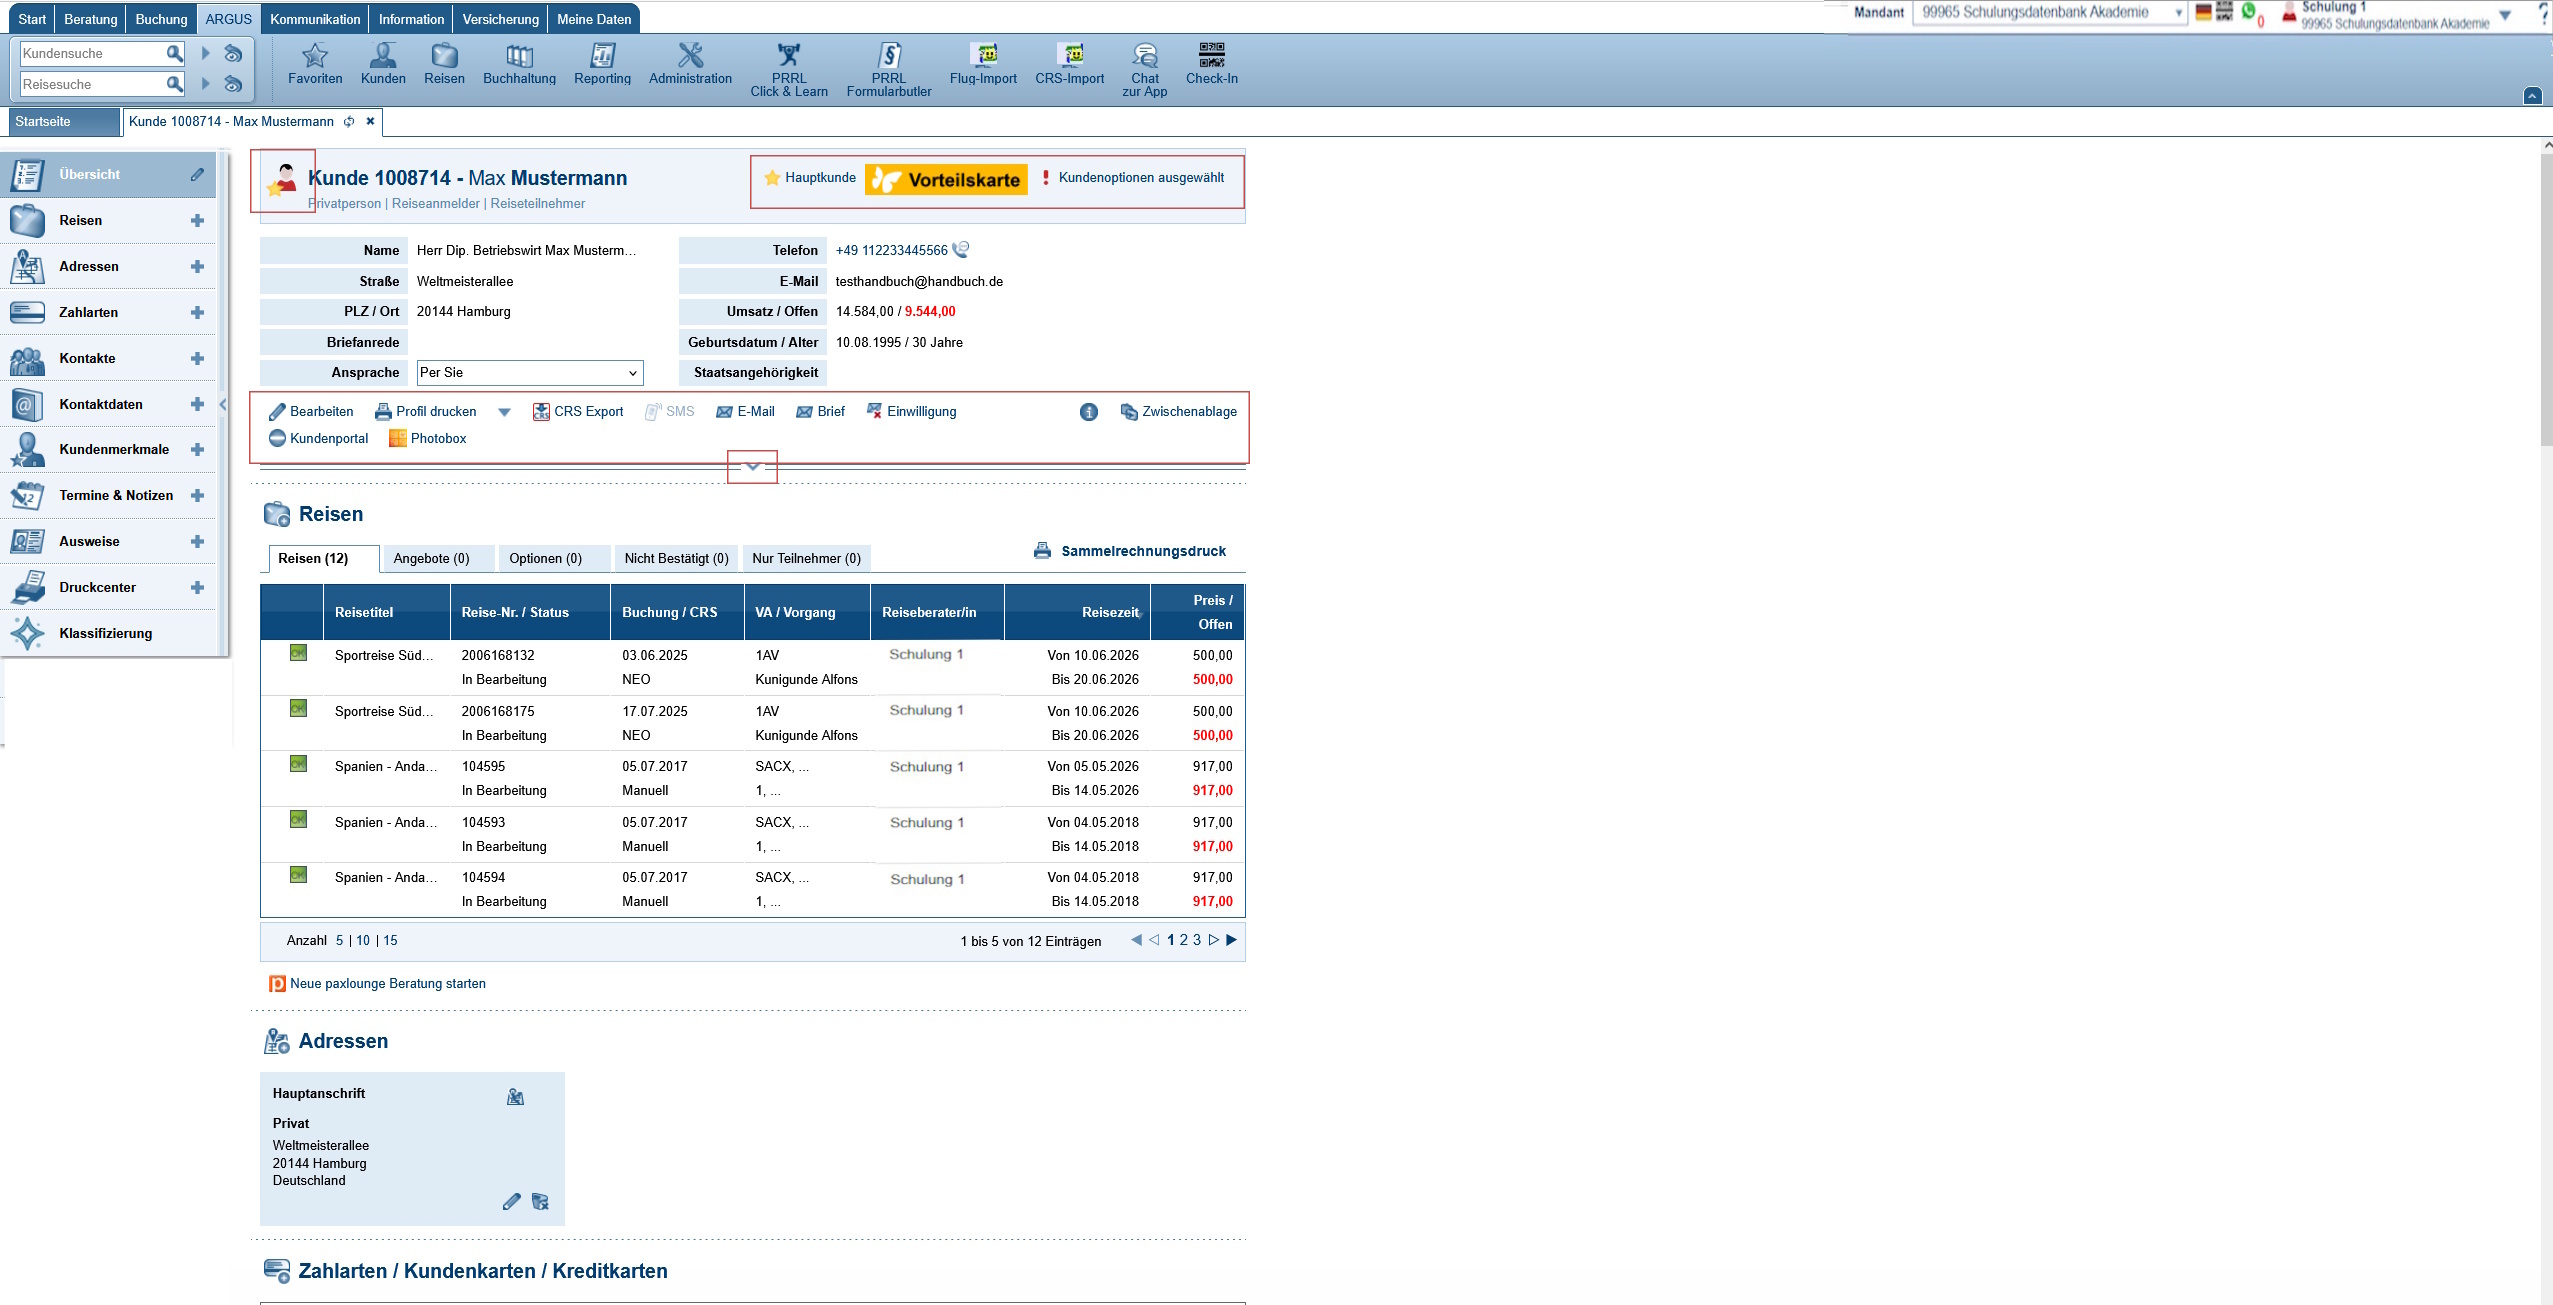Screen dimensions: 2553x1305
Task: Close the Kunde 1008714 tab
Action: click(x=370, y=121)
